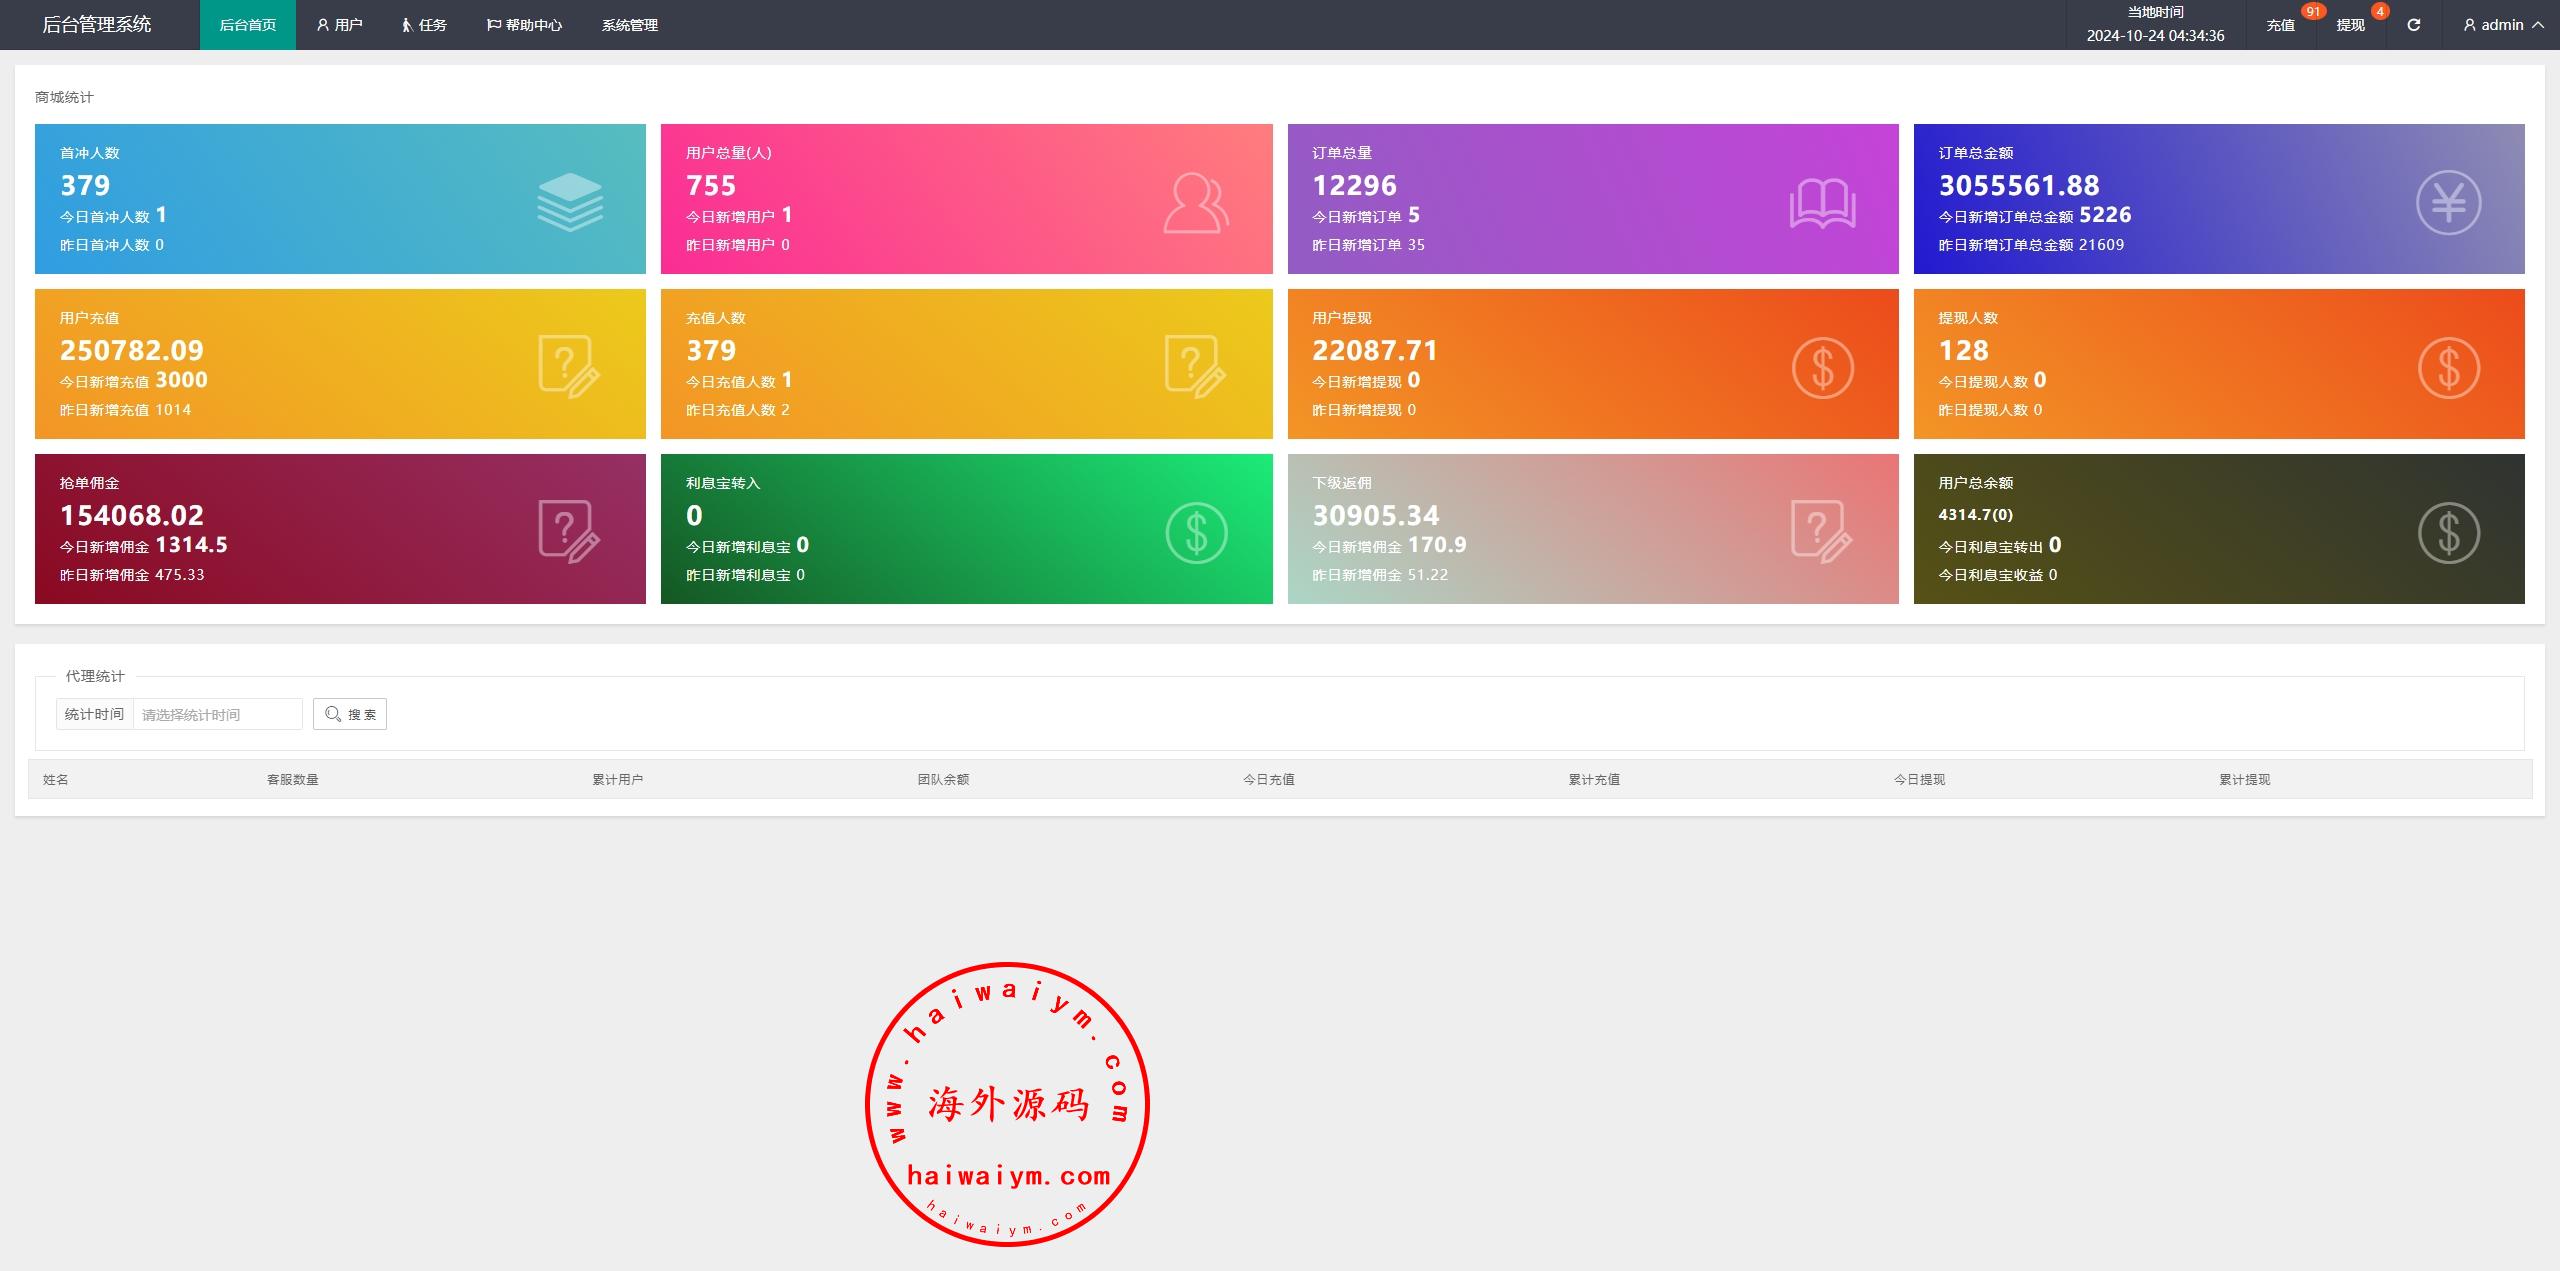Image resolution: width=2560 pixels, height=1271 pixels.
Task: Open 提现 notifications with 4 badge
Action: (2350, 25)
